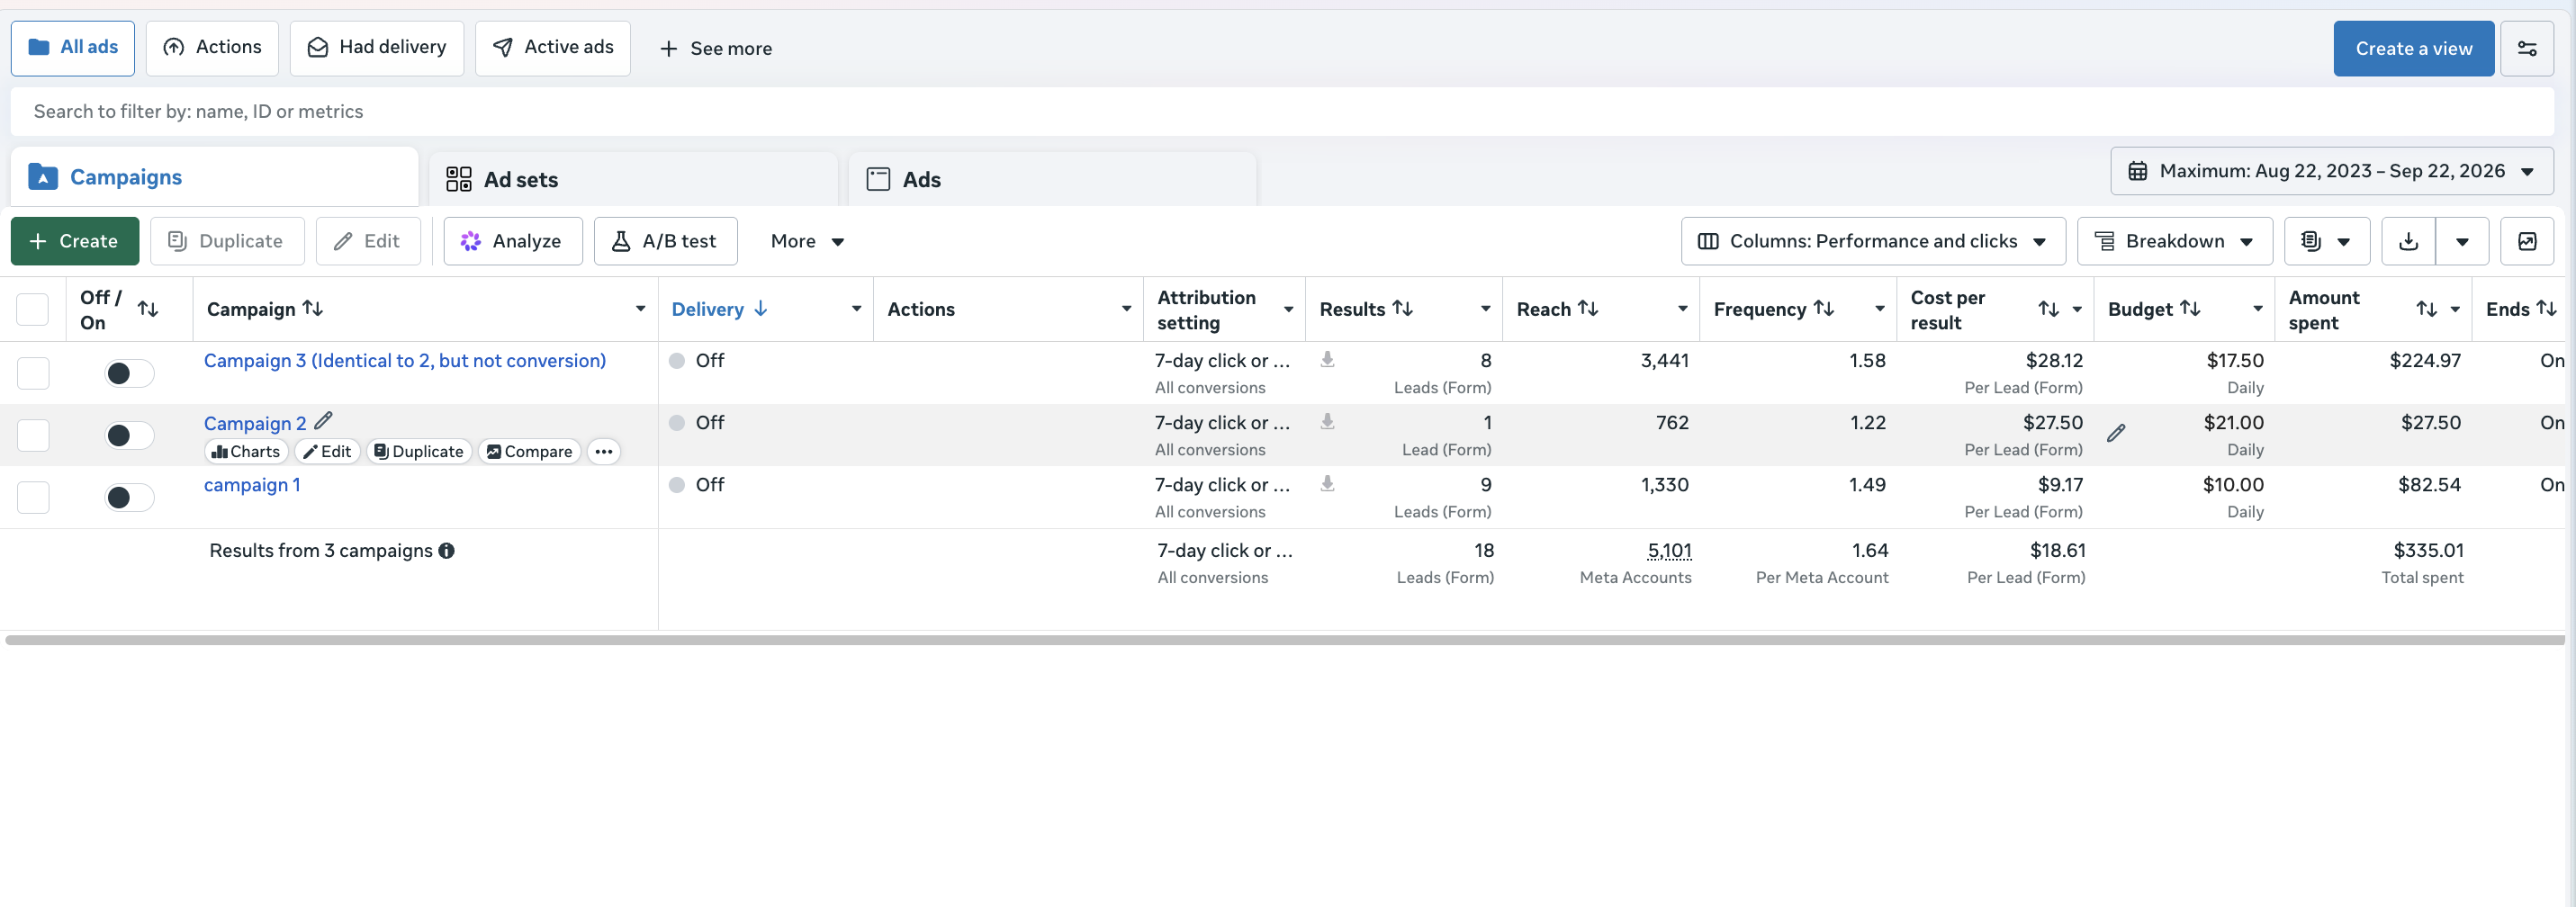Open the Breakdown dropdown
The height and width of the screenshot is (907, 2576).
2174,241
